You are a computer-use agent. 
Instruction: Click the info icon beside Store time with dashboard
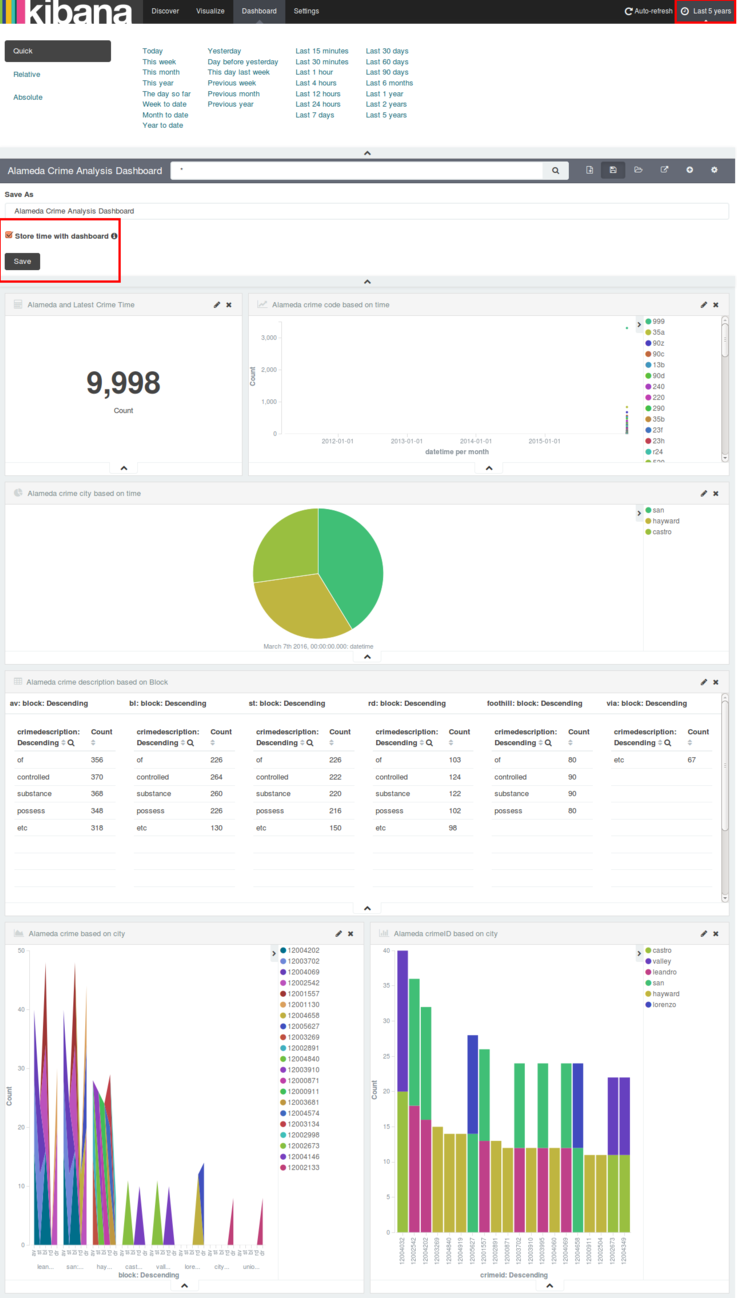114,236
